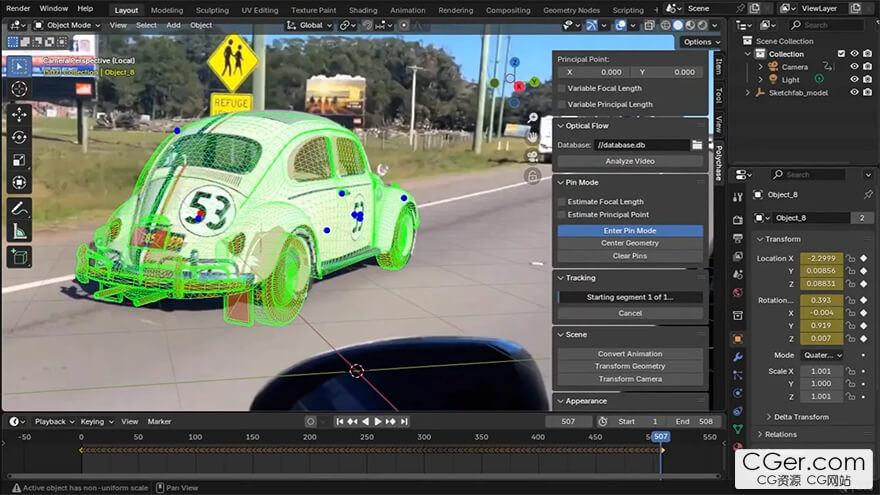Choose the Annotate pencil tool
Screen dimensions: 880x495
19,209
